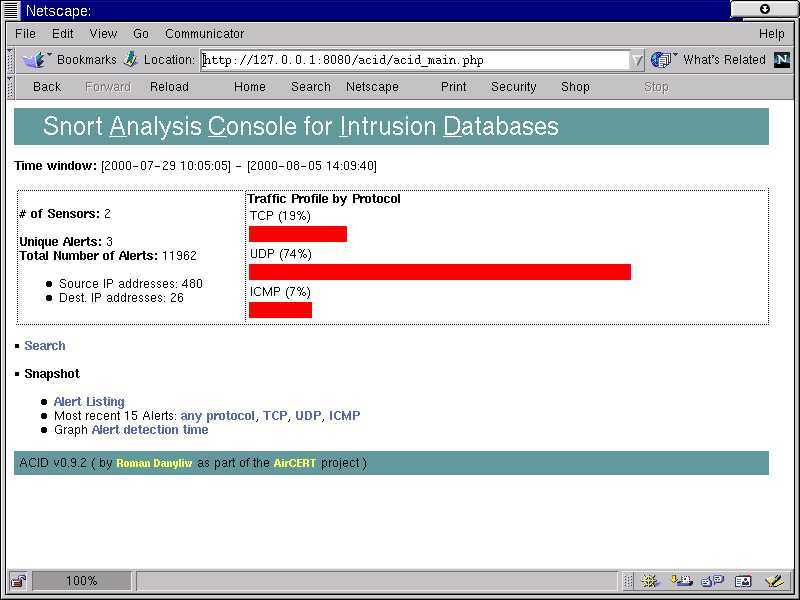Follow the Roman Danyliw author link
This screenshot has width=800, height=600.
point(154,463)
